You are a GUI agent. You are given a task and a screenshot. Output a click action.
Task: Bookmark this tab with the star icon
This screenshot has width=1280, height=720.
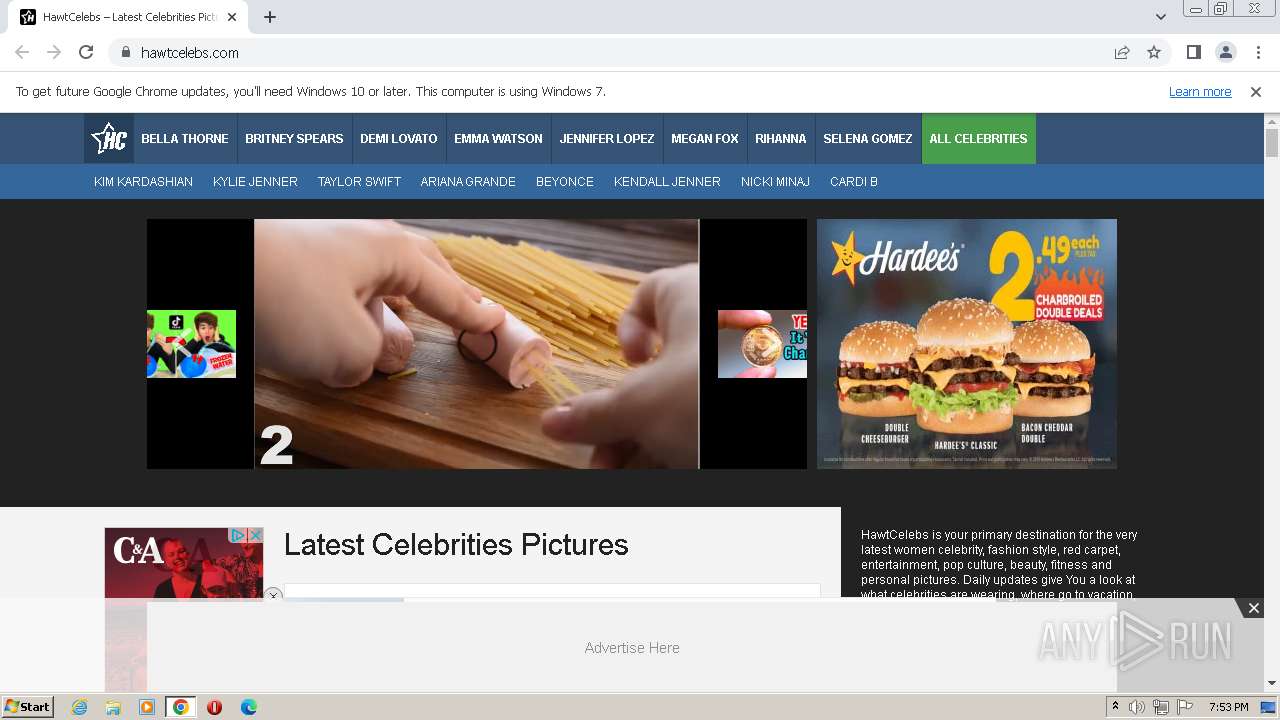(1154, 53)
